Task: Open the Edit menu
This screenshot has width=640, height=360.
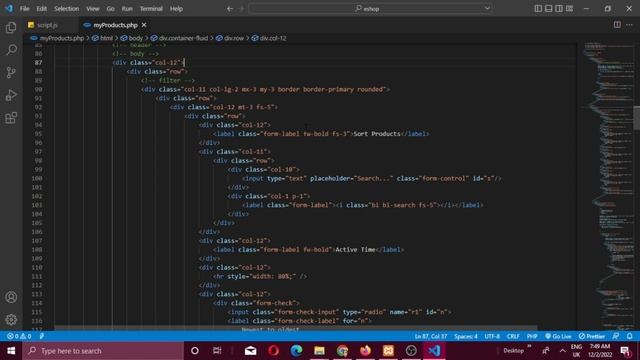Action: coord(41,9)
